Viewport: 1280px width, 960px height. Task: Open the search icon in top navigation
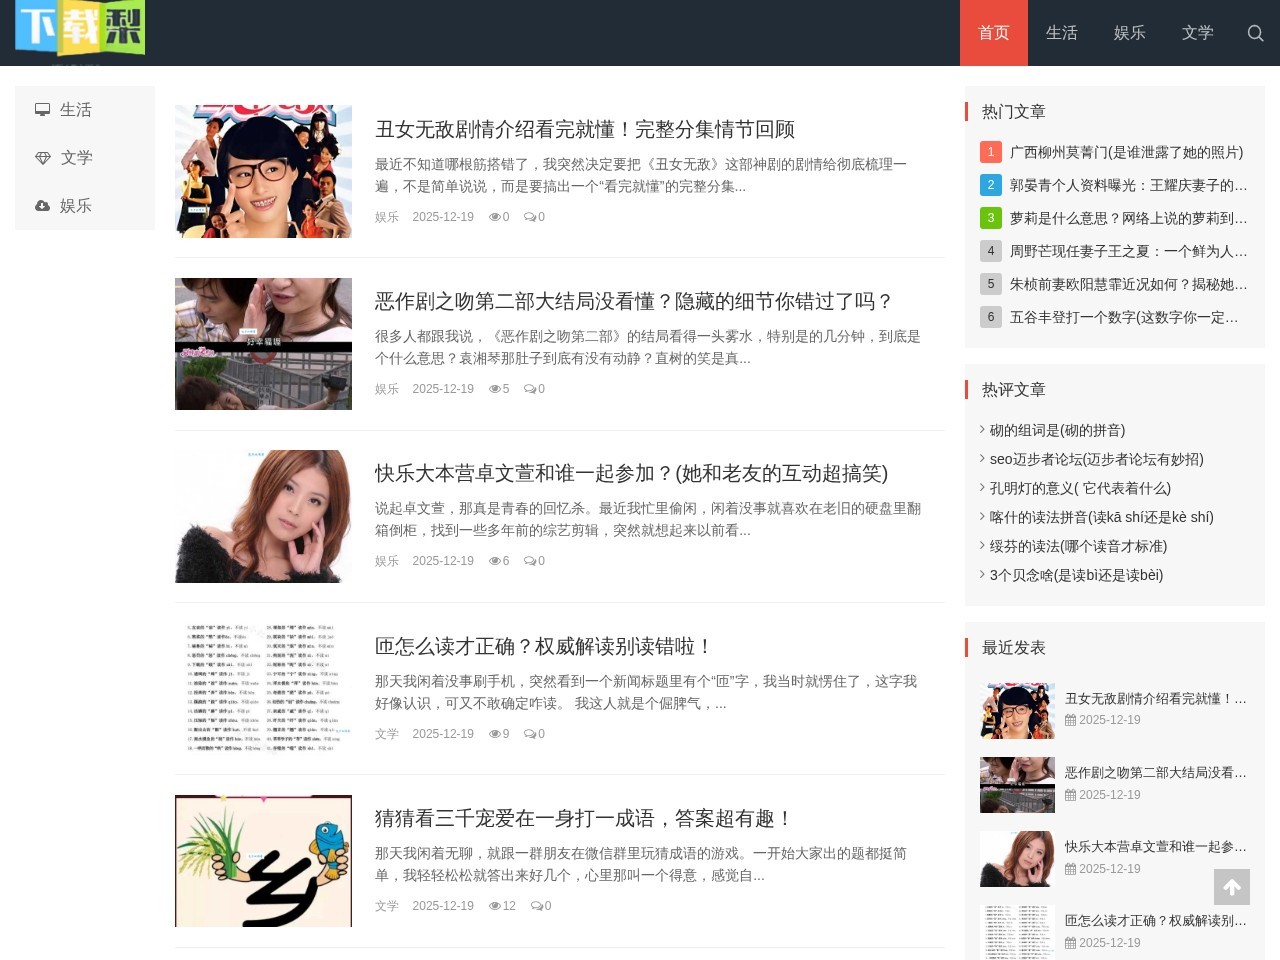(x=1256, y=33)
